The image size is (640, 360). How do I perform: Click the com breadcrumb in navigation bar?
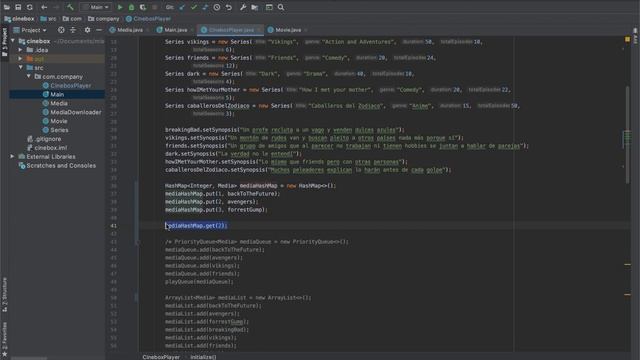click(x=72, y=19)
